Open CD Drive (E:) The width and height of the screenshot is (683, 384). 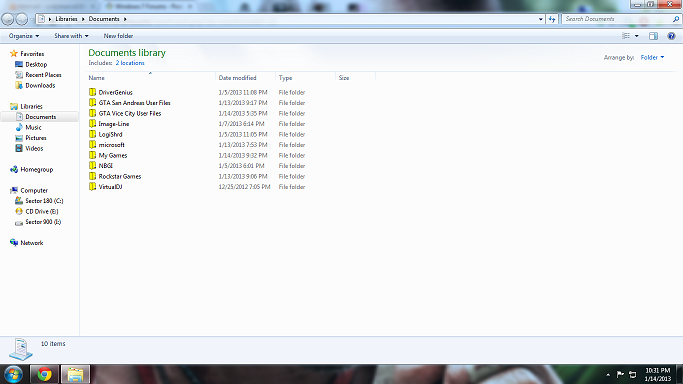pos(41,211)
